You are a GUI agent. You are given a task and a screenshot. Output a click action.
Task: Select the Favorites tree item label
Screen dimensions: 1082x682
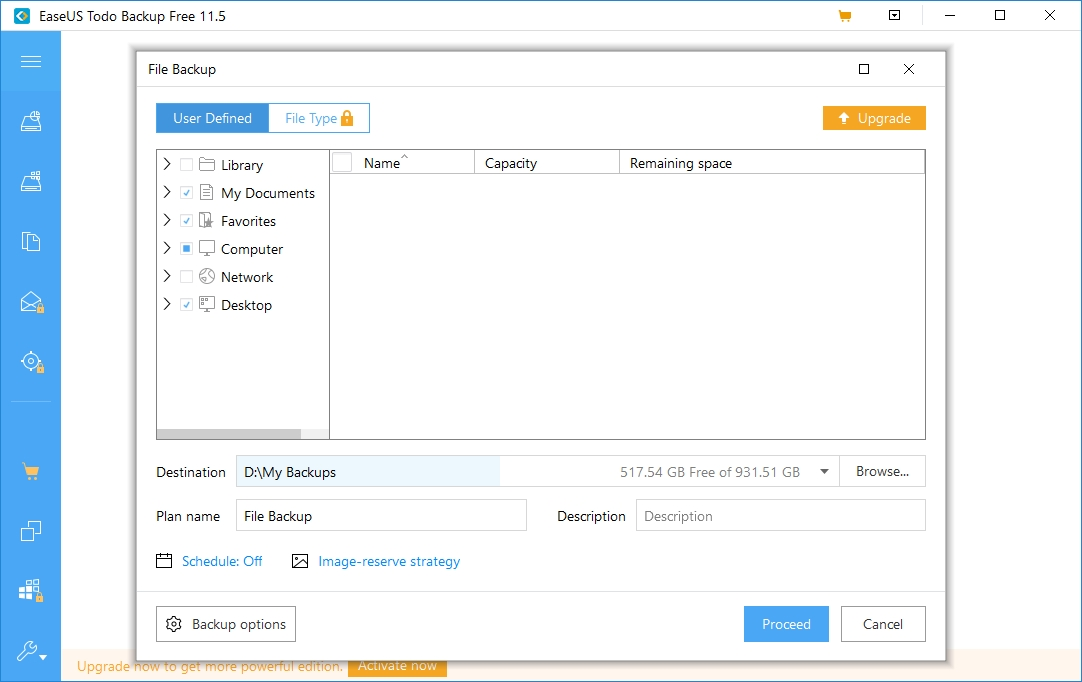pos(248,221)
